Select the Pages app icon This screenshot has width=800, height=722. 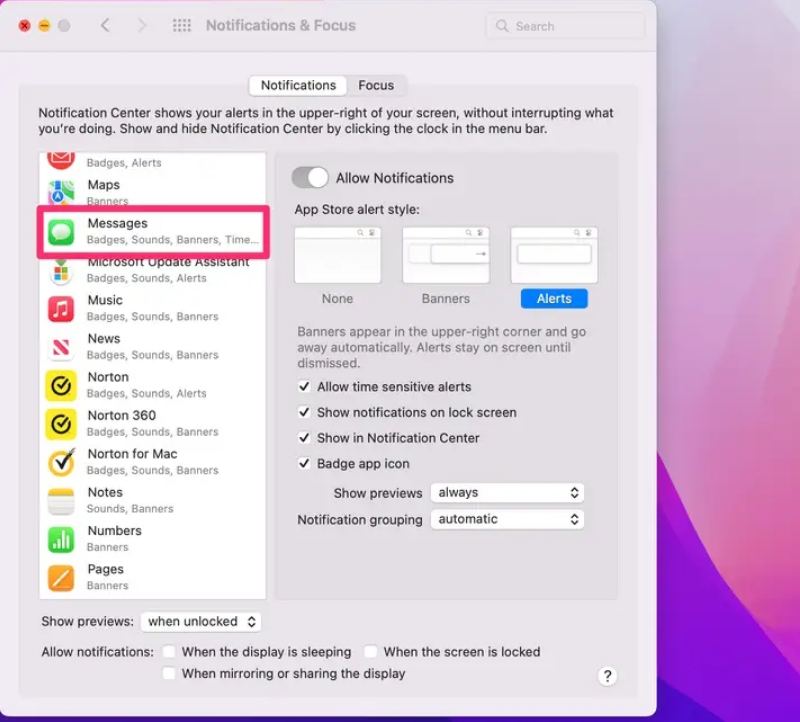(x=61, y=577)
